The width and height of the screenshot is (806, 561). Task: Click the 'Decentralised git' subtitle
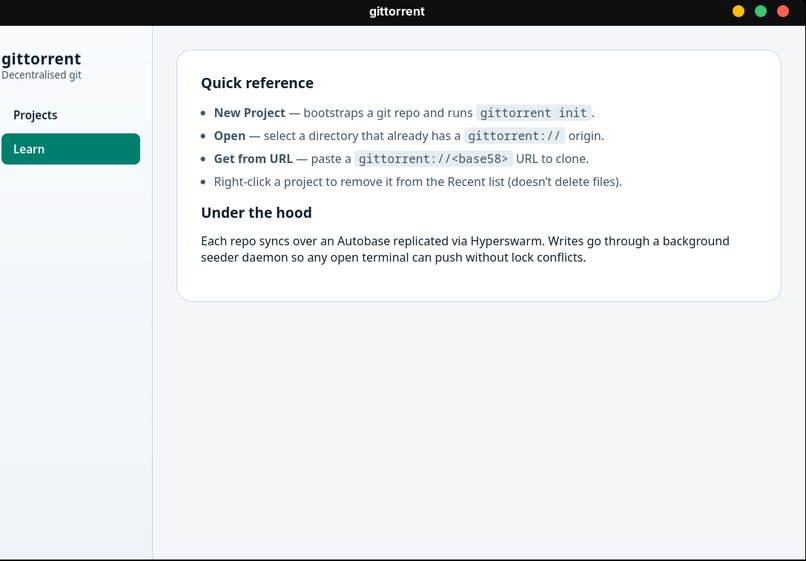(41, 75)
